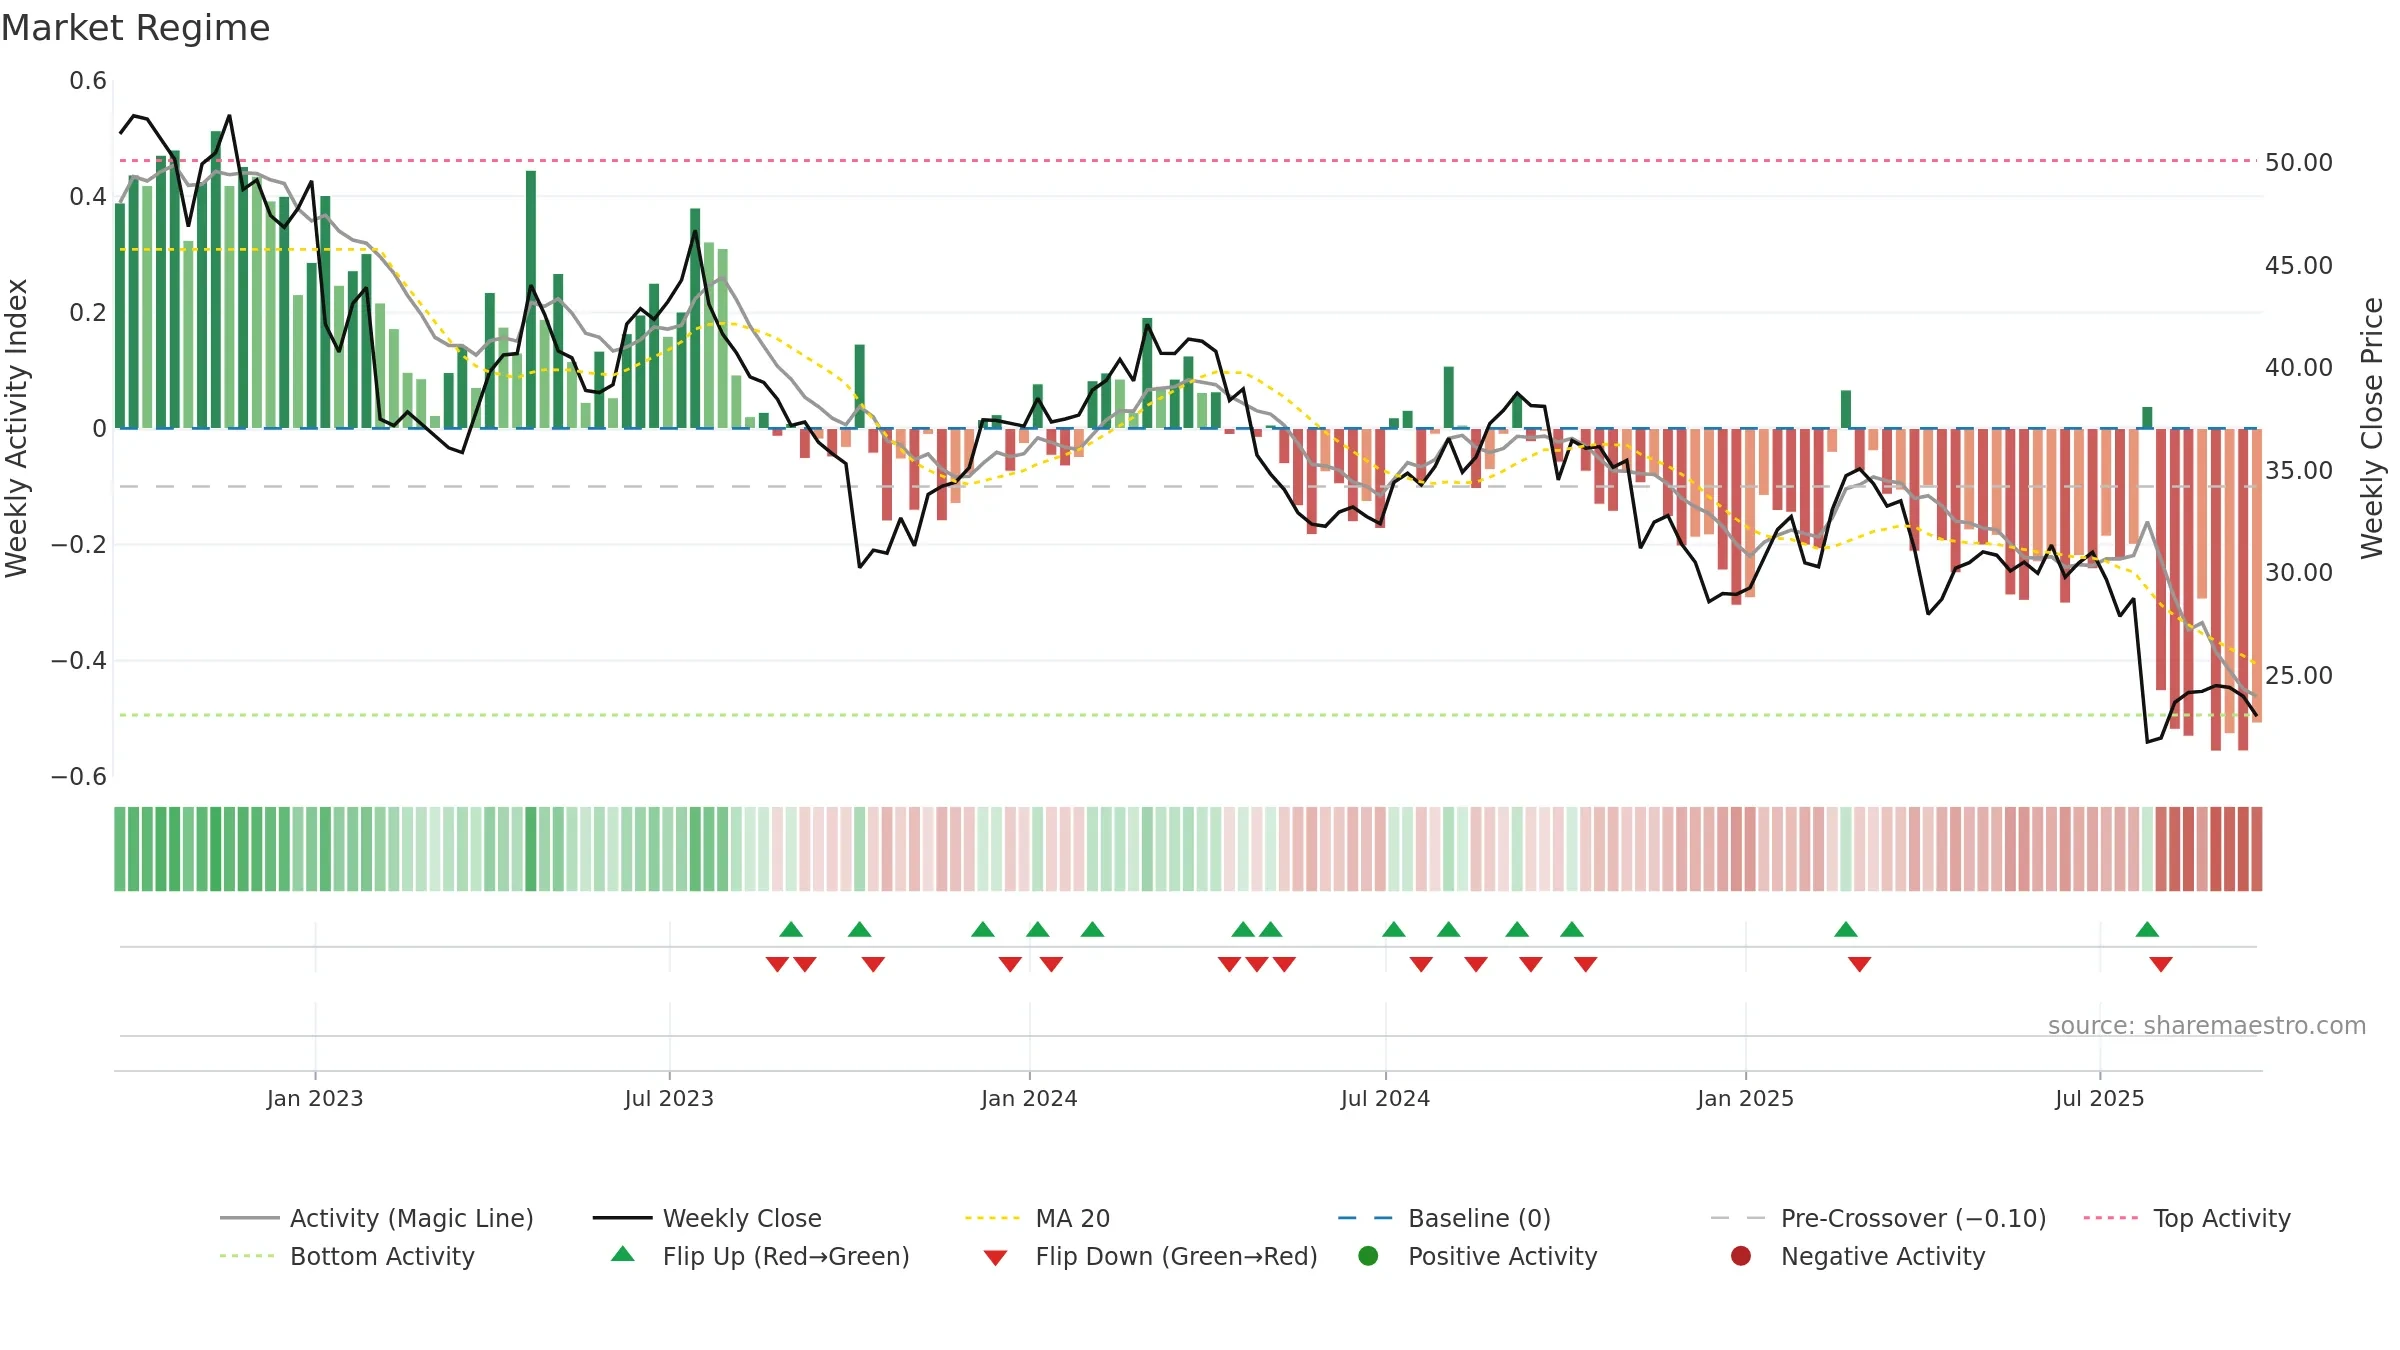Select the Flip Down (Green→Red) legend label
Image resolution: width=2400 pixels, height=1350 pixels.
pyautogui.click(x=1176, y=1256)
